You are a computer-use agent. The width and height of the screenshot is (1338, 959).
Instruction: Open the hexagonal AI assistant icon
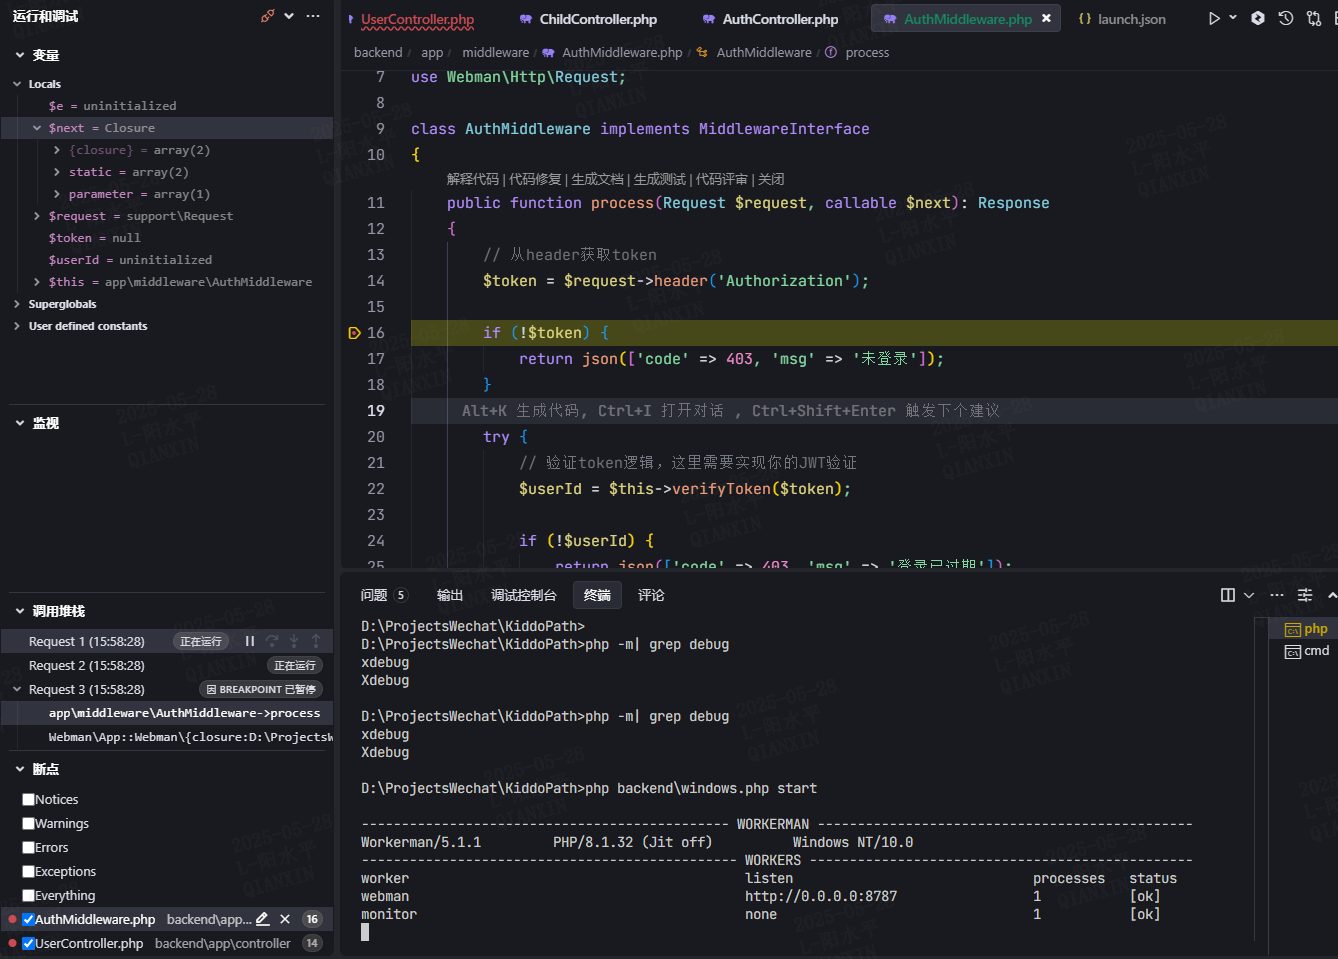[1258, 18]
